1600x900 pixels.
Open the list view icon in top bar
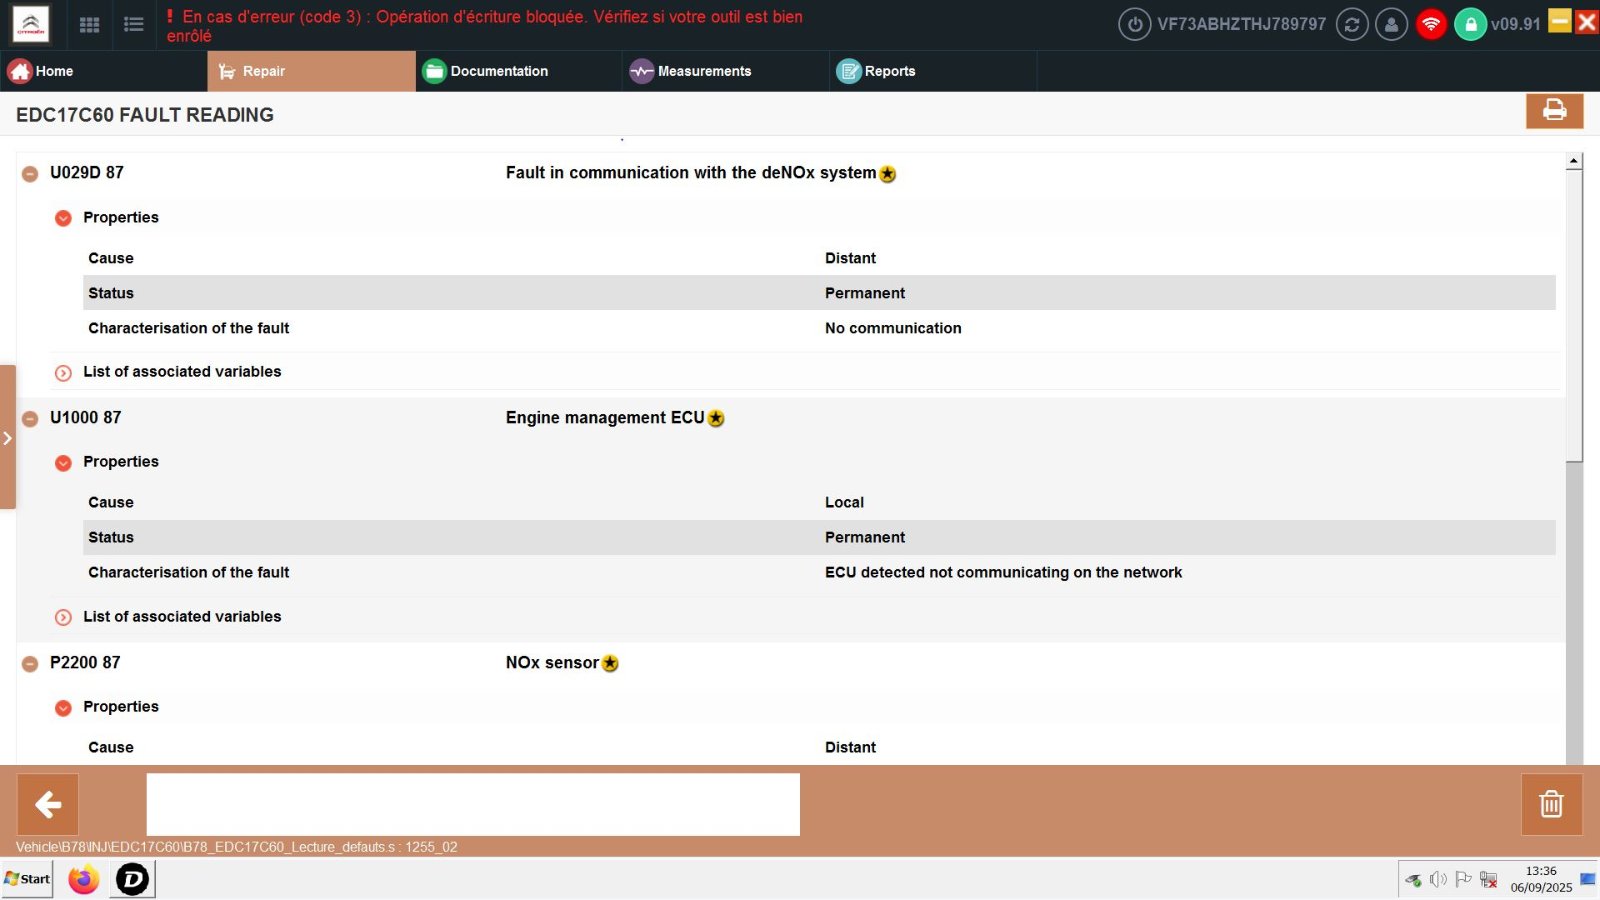pyautogui.click(x=133, y=25)
